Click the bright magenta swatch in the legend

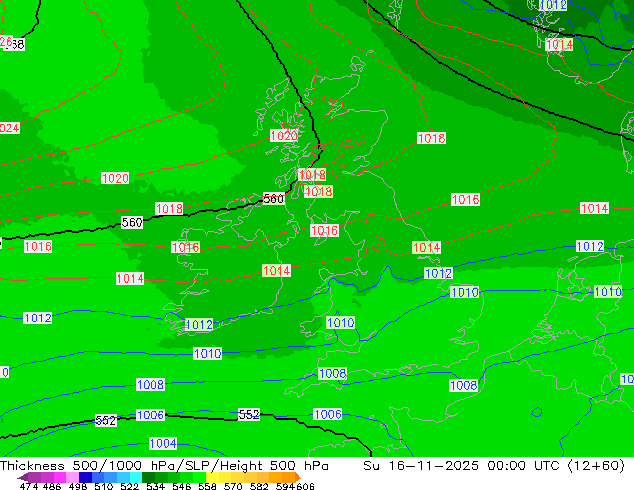coord(60,477)
